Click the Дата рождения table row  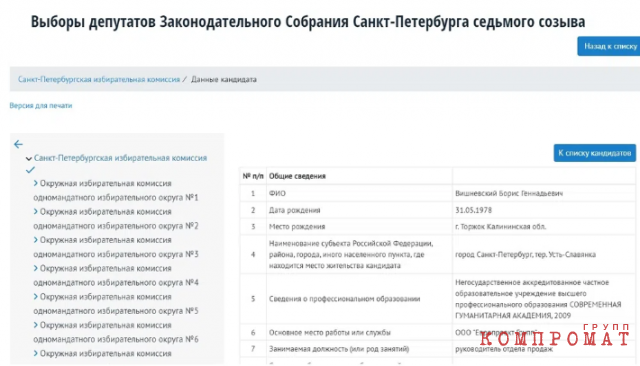coord(437,210)
